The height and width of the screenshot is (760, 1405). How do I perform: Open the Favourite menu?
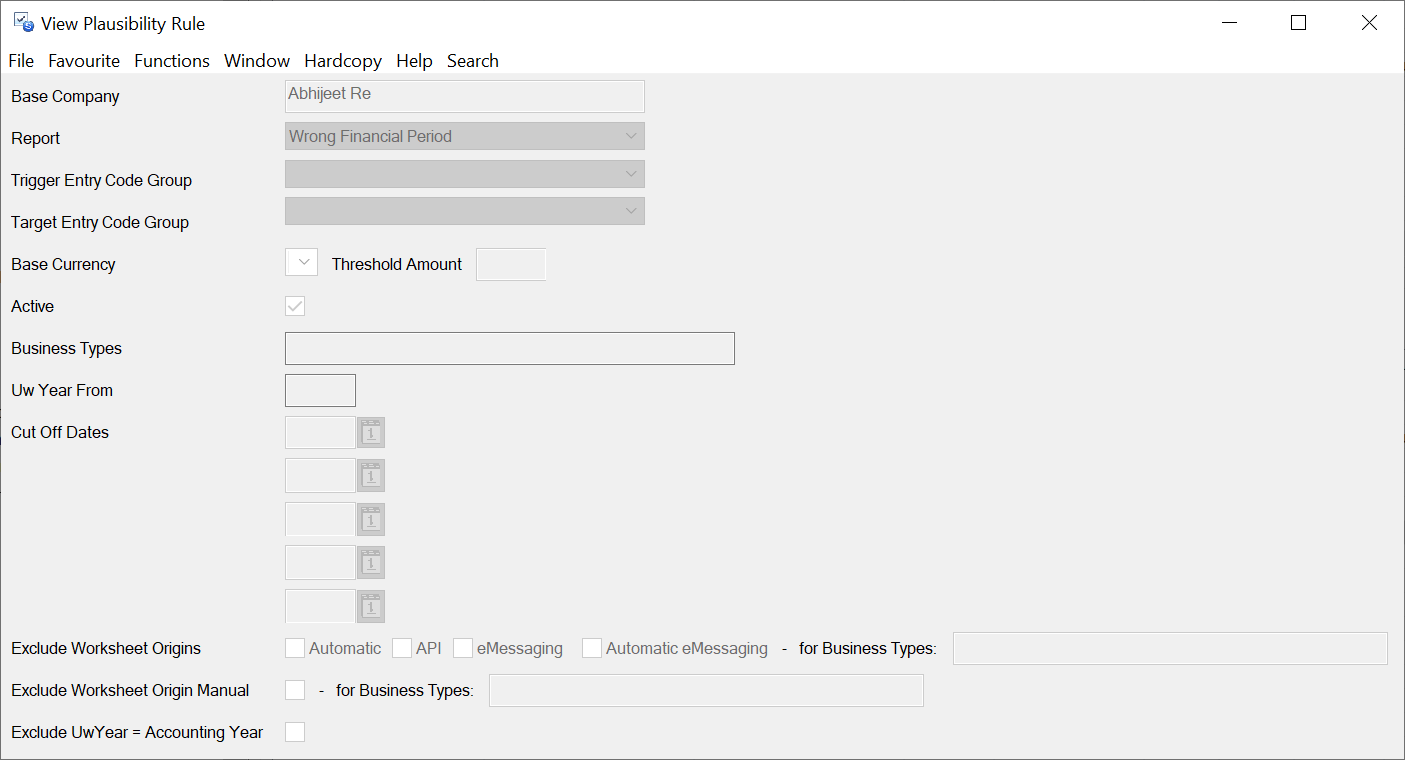84,61
